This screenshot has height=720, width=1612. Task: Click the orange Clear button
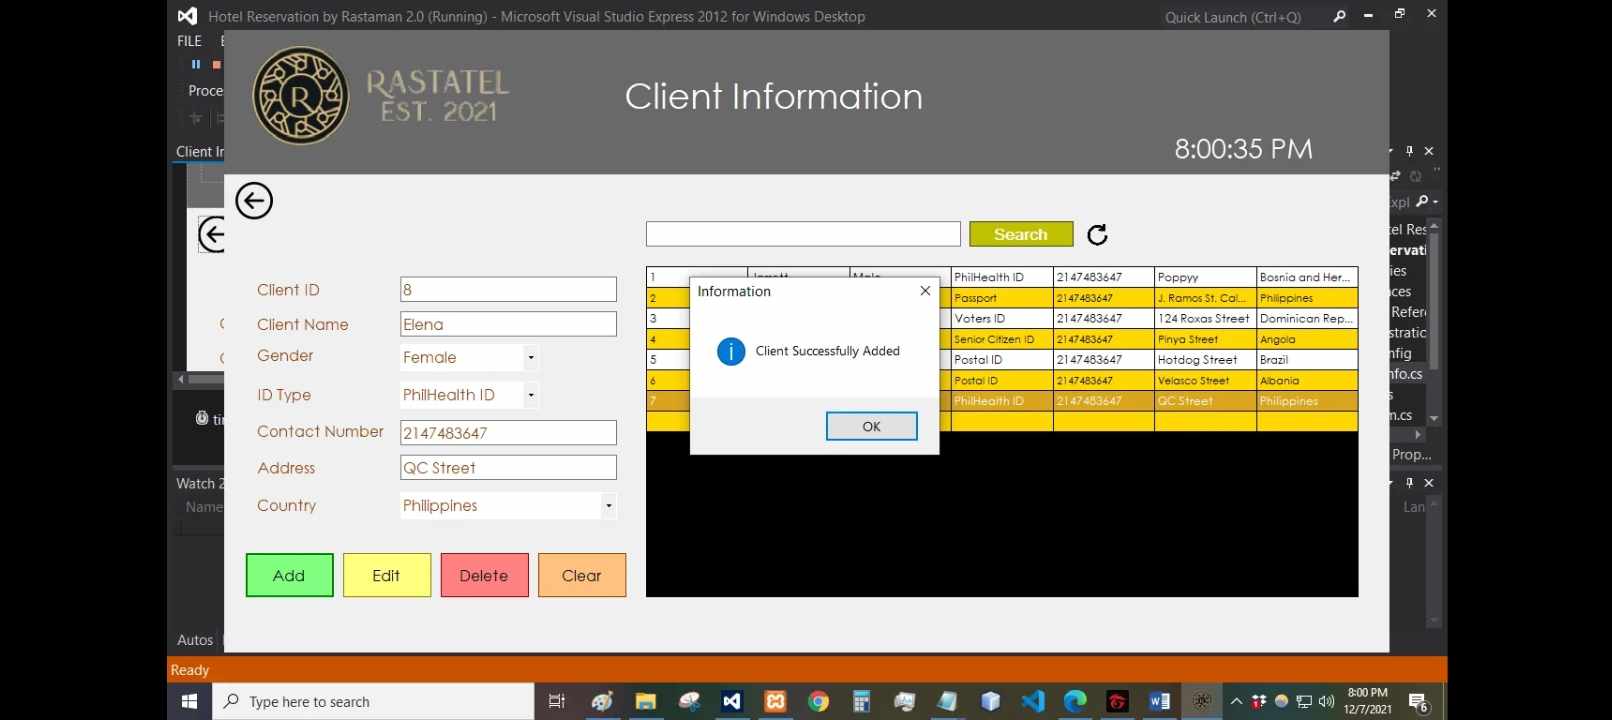[x=582, y=575]
